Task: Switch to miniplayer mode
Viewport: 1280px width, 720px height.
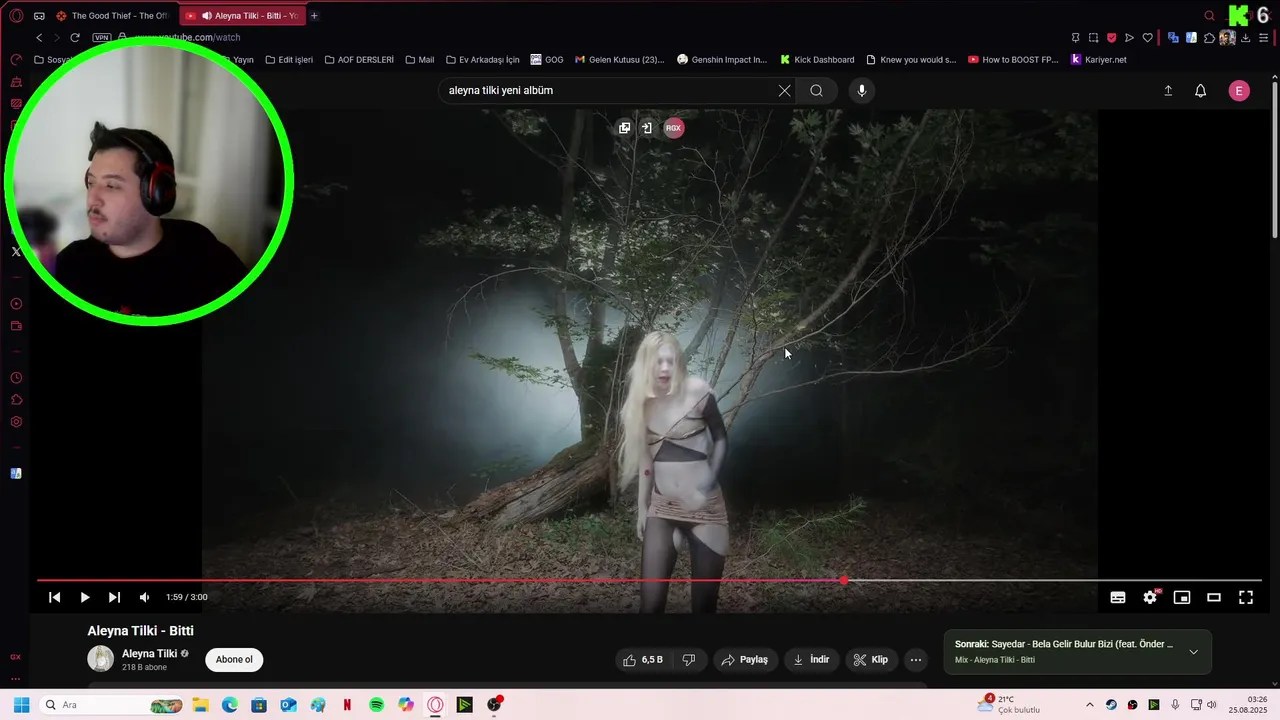Action: [1182, 597]
